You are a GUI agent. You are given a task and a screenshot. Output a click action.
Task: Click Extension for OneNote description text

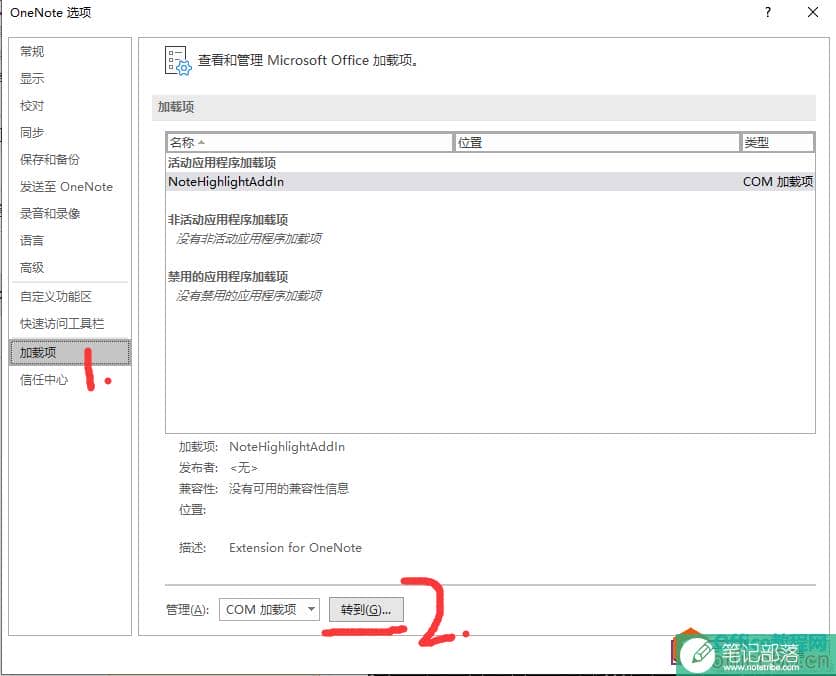tap(295, 548)
